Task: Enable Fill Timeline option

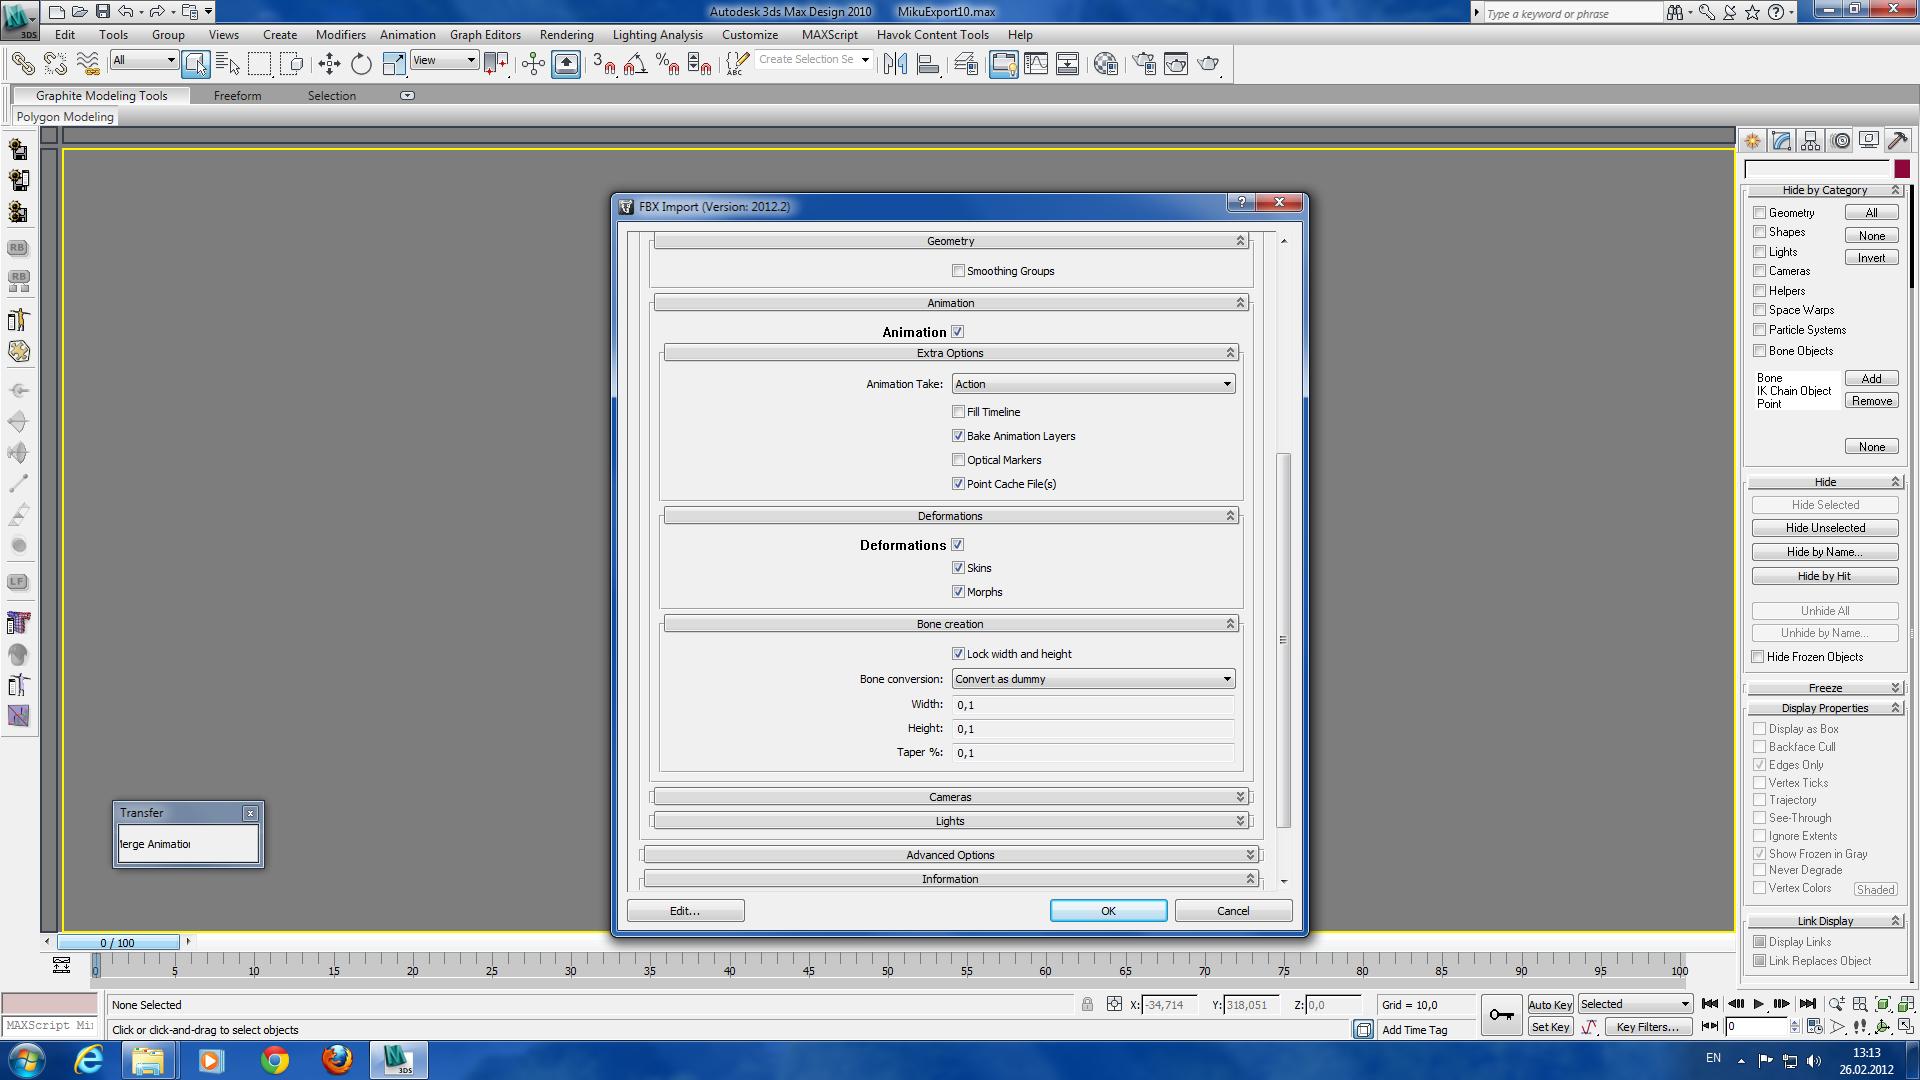Action: pyautogui.click(x=958, y=412)
